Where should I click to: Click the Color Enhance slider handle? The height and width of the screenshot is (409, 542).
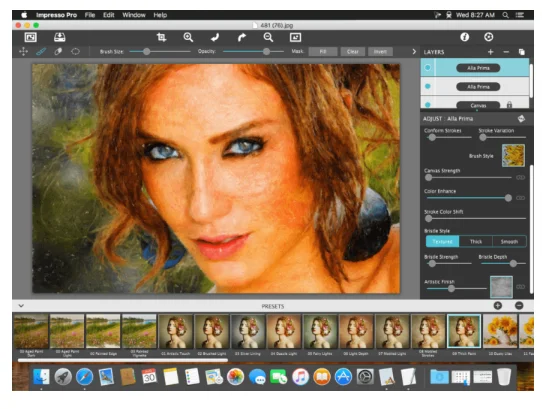(508, 198)
